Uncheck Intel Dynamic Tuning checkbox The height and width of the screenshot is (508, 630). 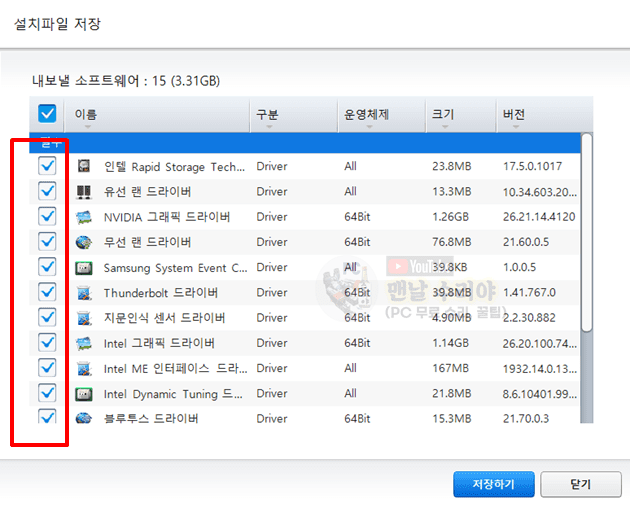47,393
